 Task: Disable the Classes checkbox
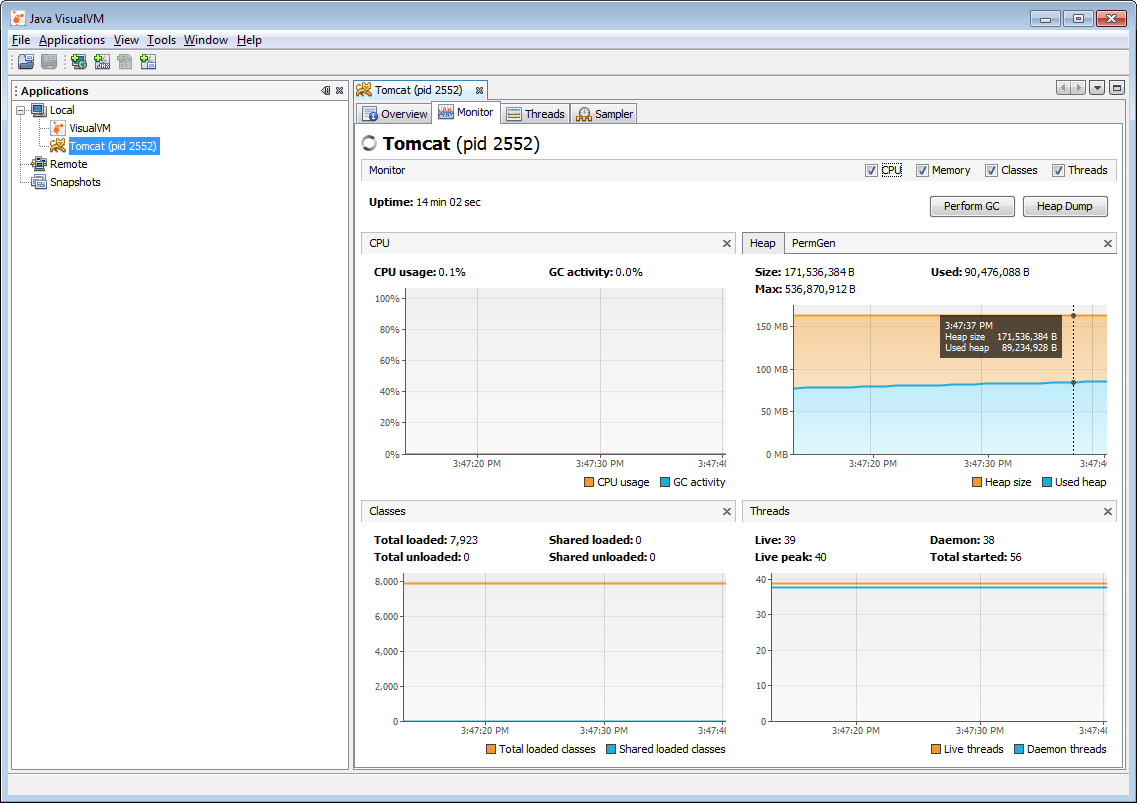[991, 170]
